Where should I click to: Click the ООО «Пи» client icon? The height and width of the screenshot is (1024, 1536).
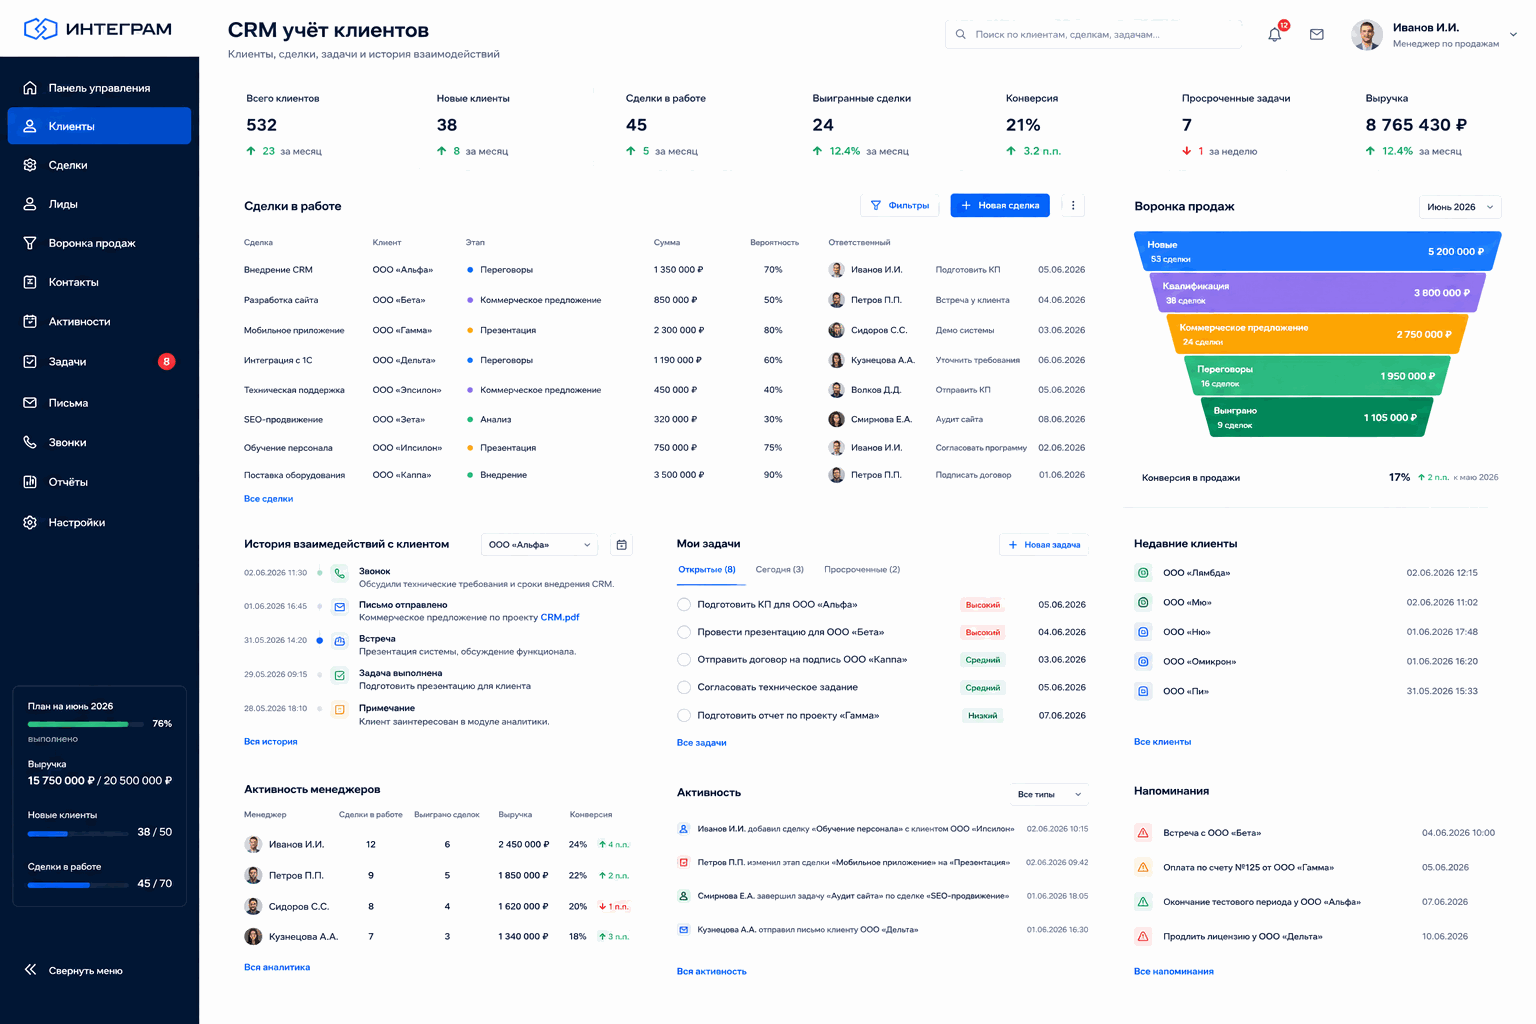tap(1143, 691)
